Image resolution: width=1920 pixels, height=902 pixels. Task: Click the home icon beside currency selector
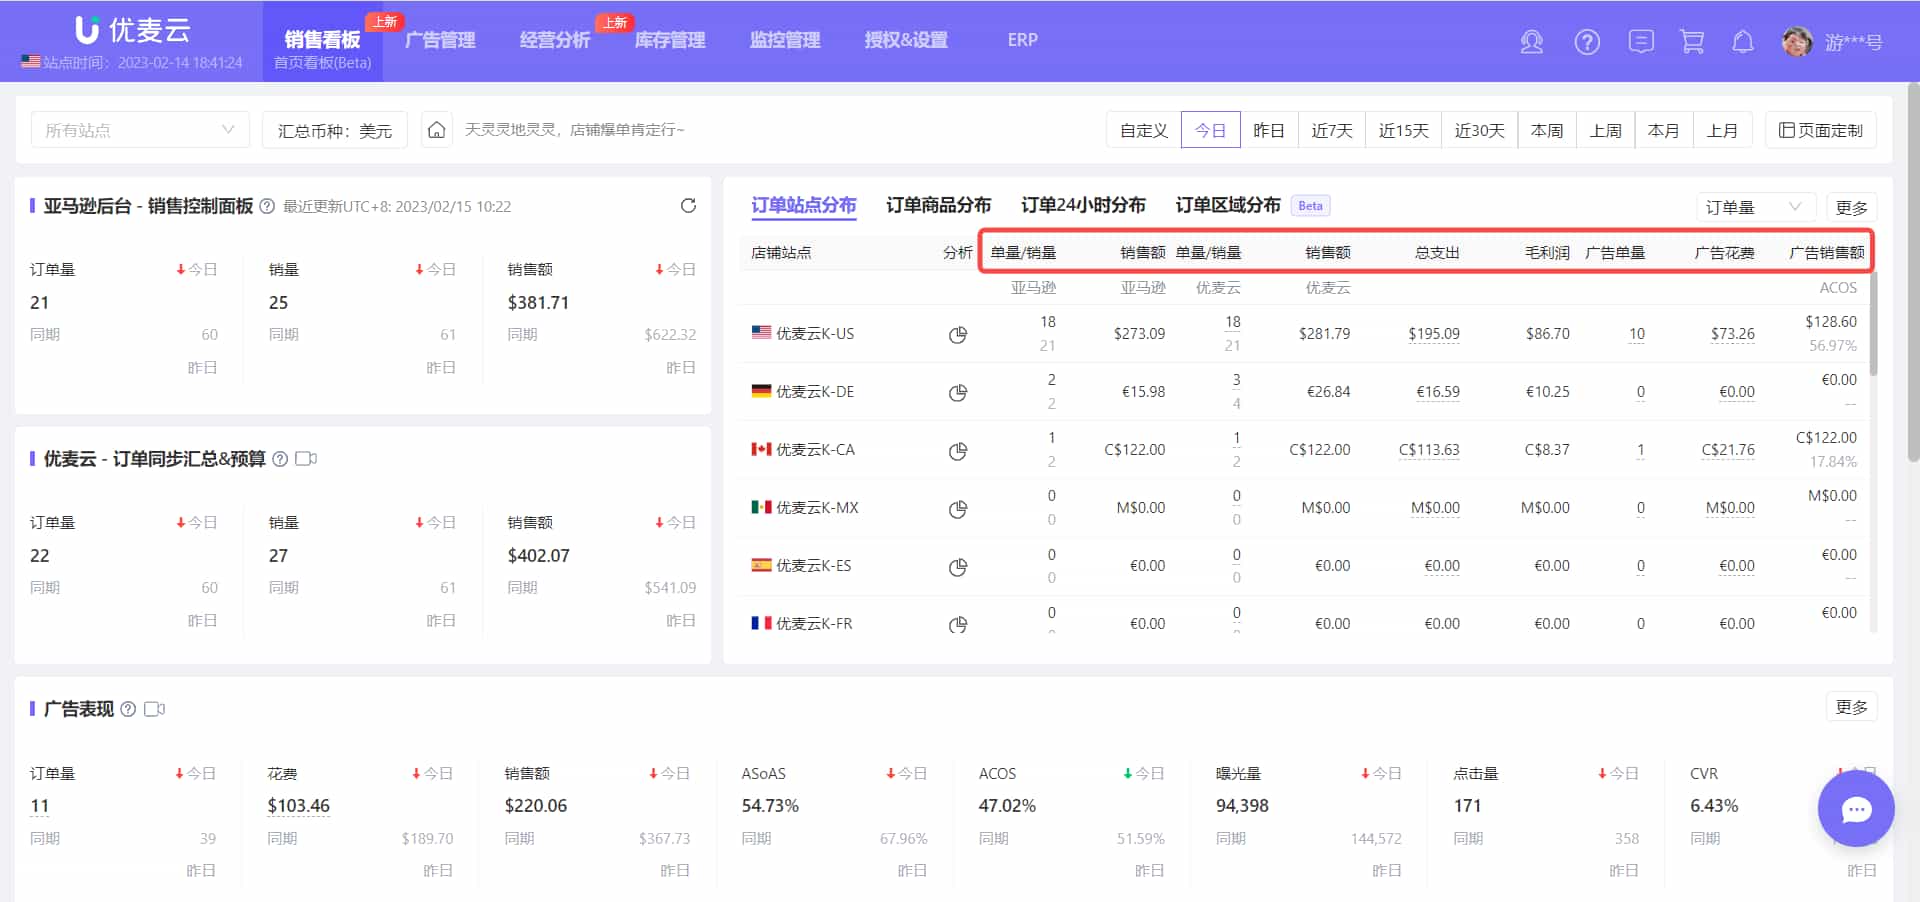(436, 130)
